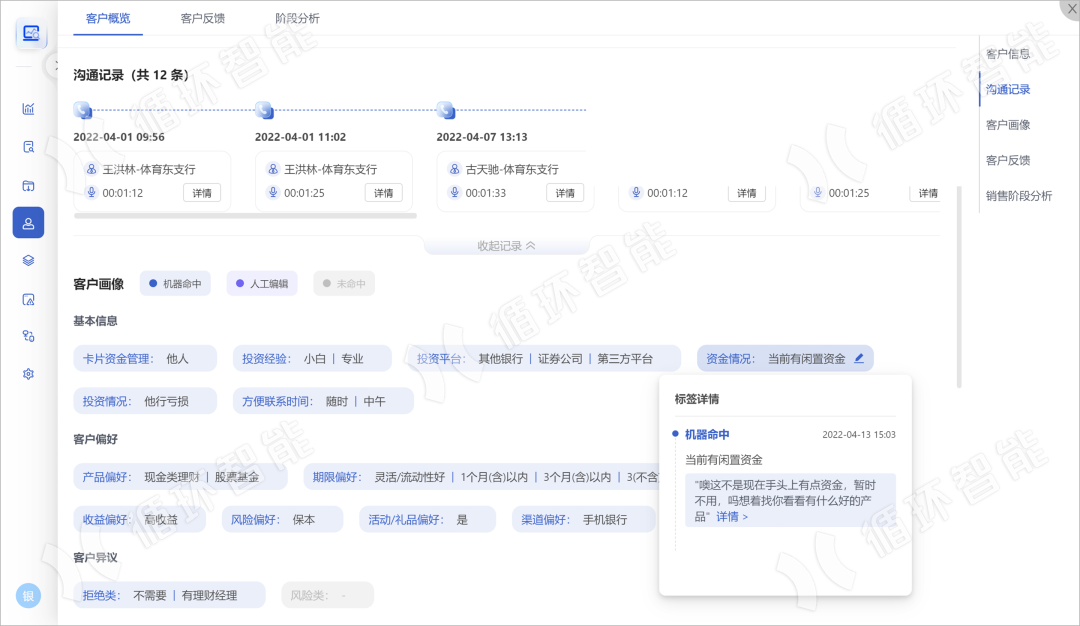1080x626 pixels.
Task: Open the document search sidebar icon
Action: [x=28, y=147]
